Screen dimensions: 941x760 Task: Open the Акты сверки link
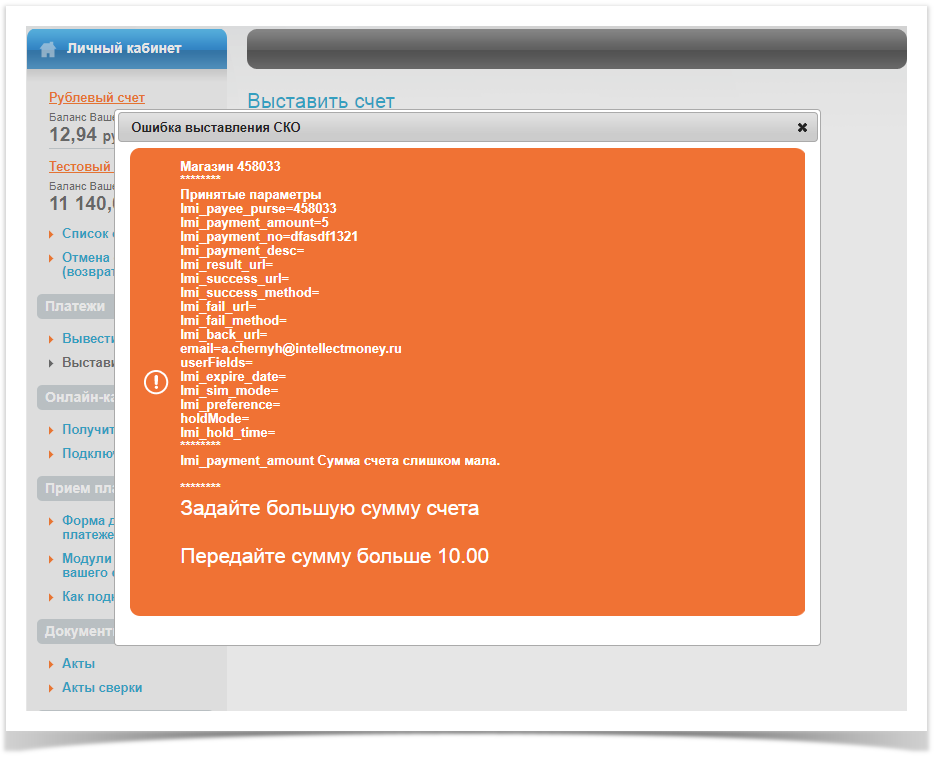click(x=102, y=688)
